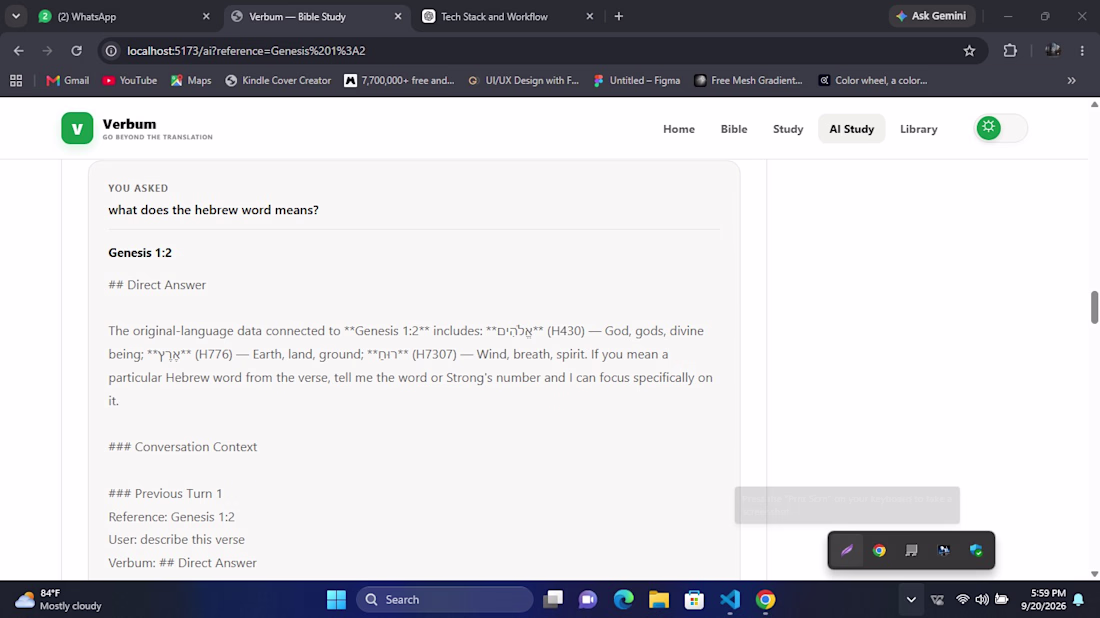Screen dimensions: 1100x618
Task: Open the Windows Start menu
Action: pos(336,600)
